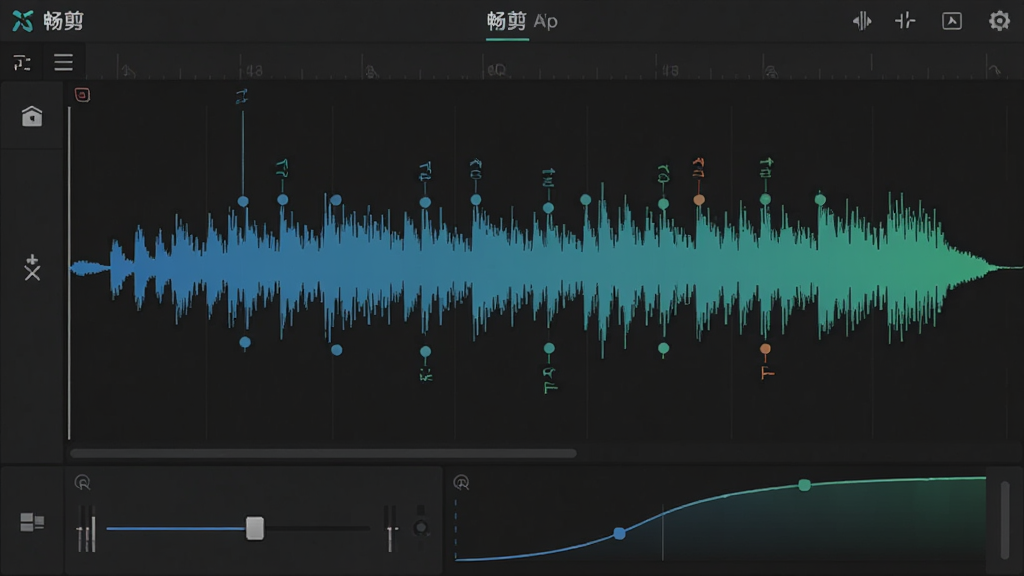The image size is (1024, 576).
Task: Click the add-and-cross icon in left sidebar
Action: (32, 268)
